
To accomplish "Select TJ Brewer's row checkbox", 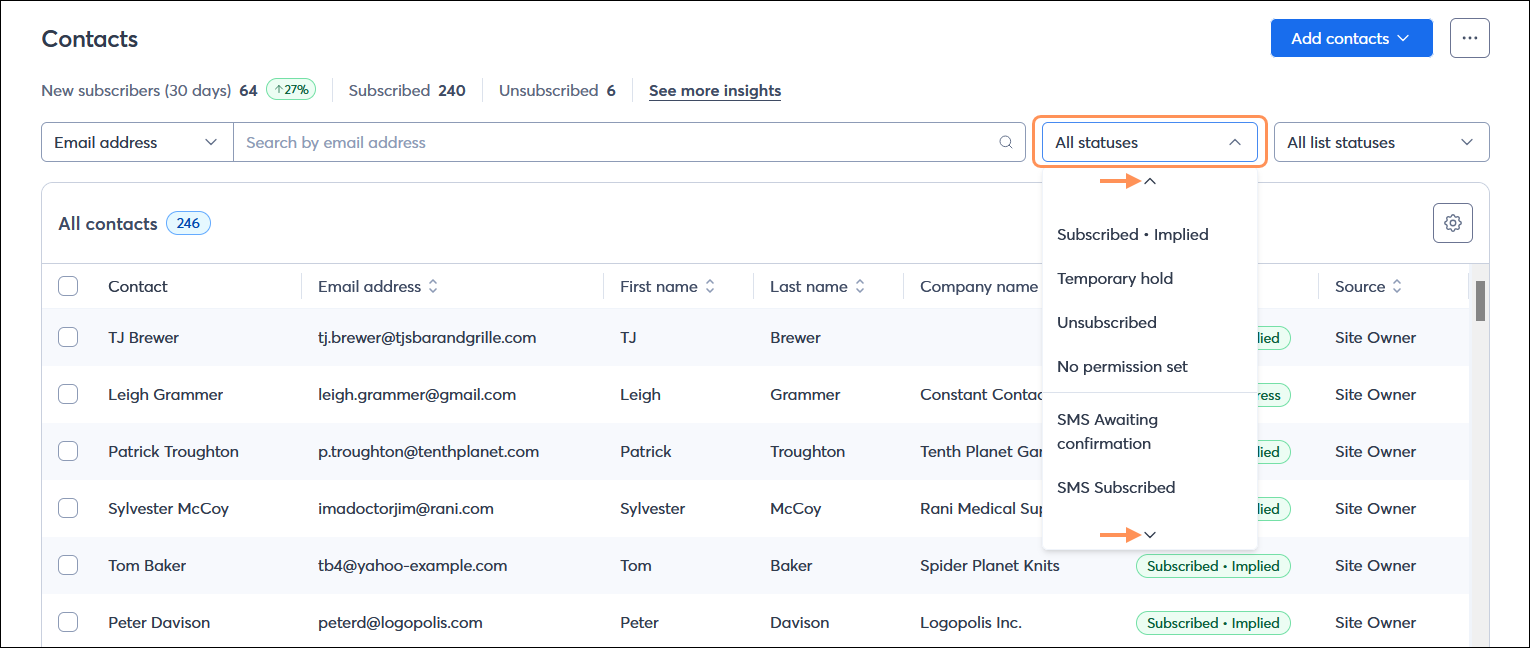I will [68, 337].
